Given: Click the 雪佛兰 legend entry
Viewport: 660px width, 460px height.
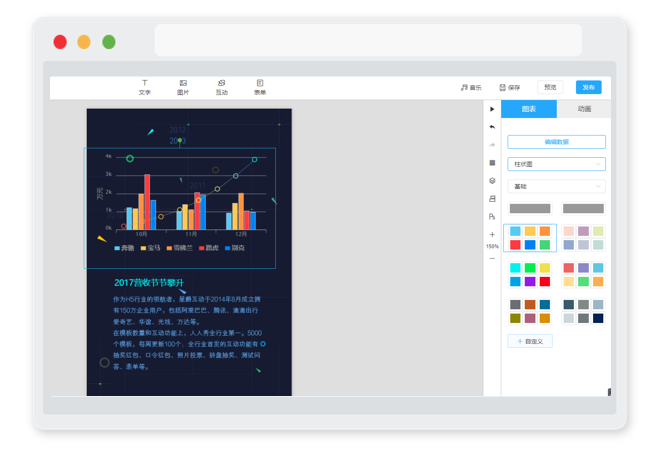Looking at the screenshot, I should click(x=180, y=248).
